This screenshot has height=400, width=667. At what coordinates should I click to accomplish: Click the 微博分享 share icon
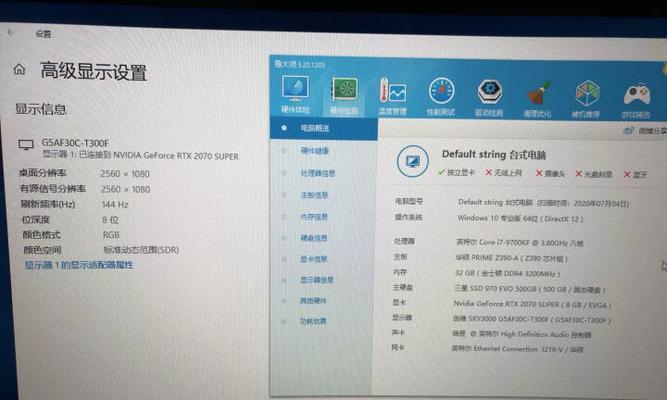(628, 131)
